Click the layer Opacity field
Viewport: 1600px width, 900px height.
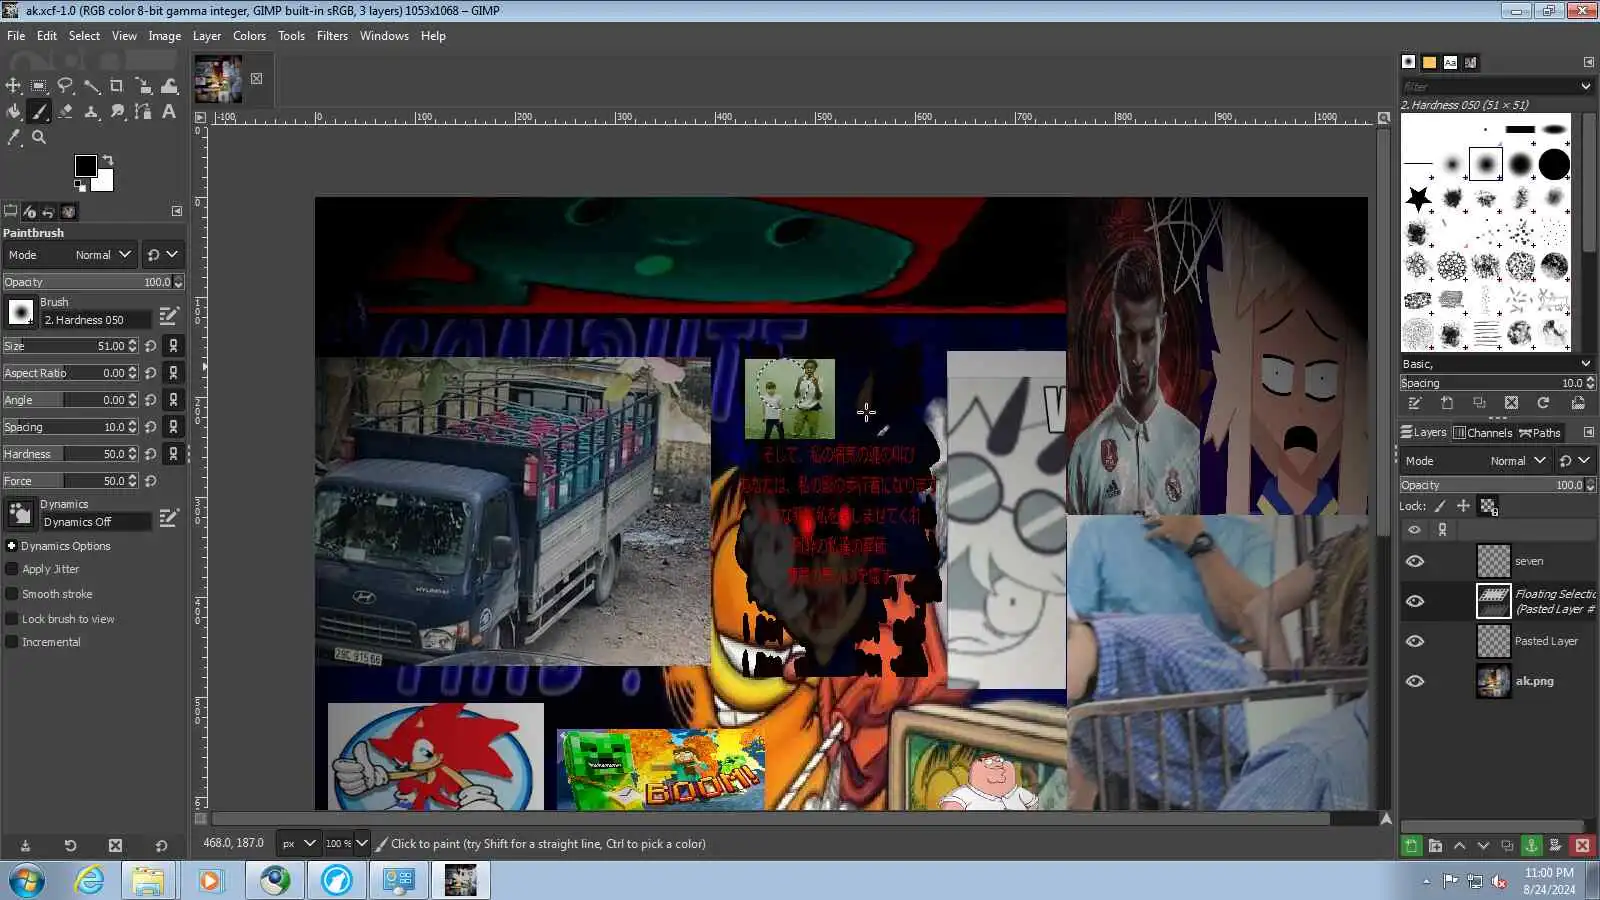pyautogui.click(x=1497, y=485)
